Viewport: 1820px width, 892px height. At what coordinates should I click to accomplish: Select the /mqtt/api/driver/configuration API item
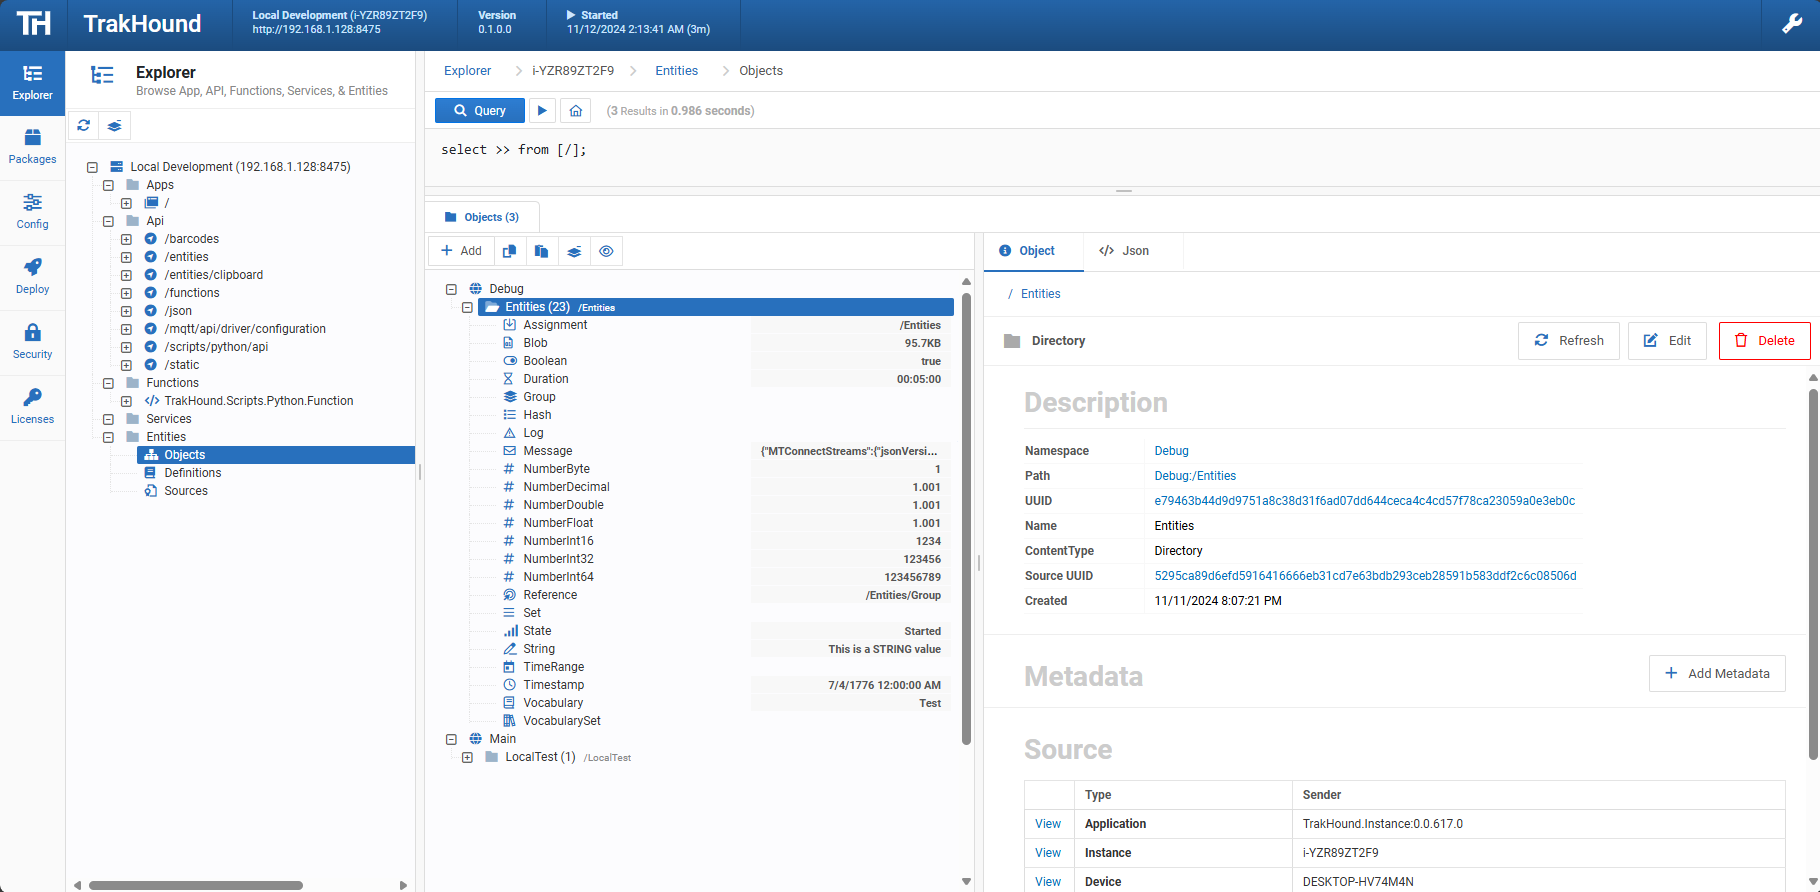245,329
